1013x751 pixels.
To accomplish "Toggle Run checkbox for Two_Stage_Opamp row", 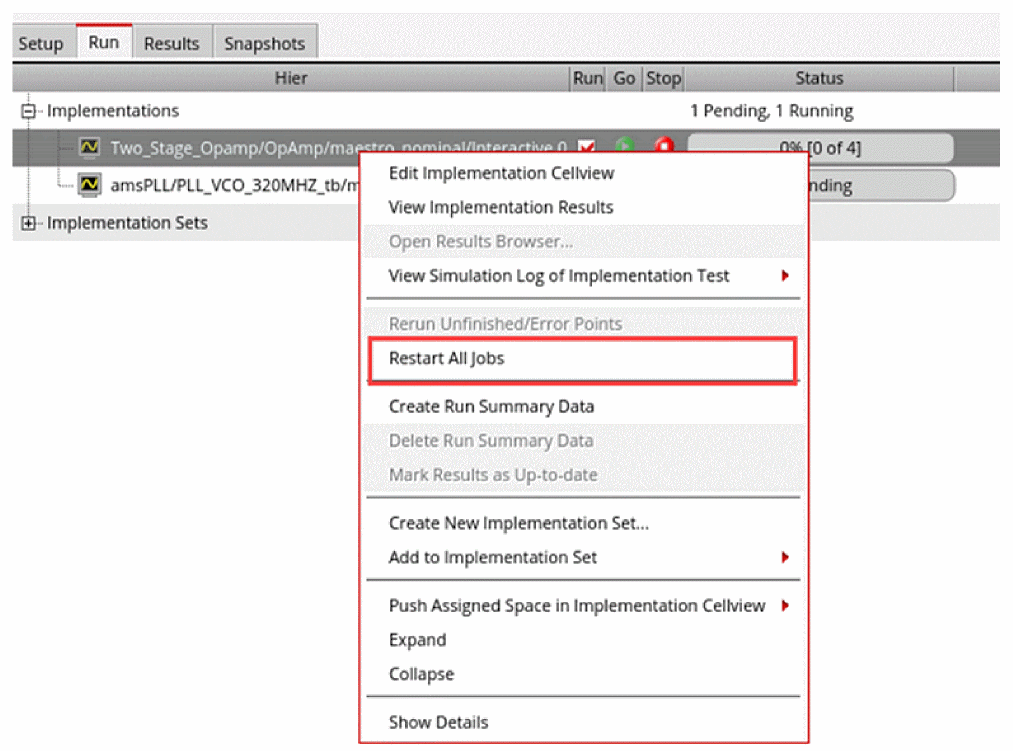I will click(x=587, y=147).
